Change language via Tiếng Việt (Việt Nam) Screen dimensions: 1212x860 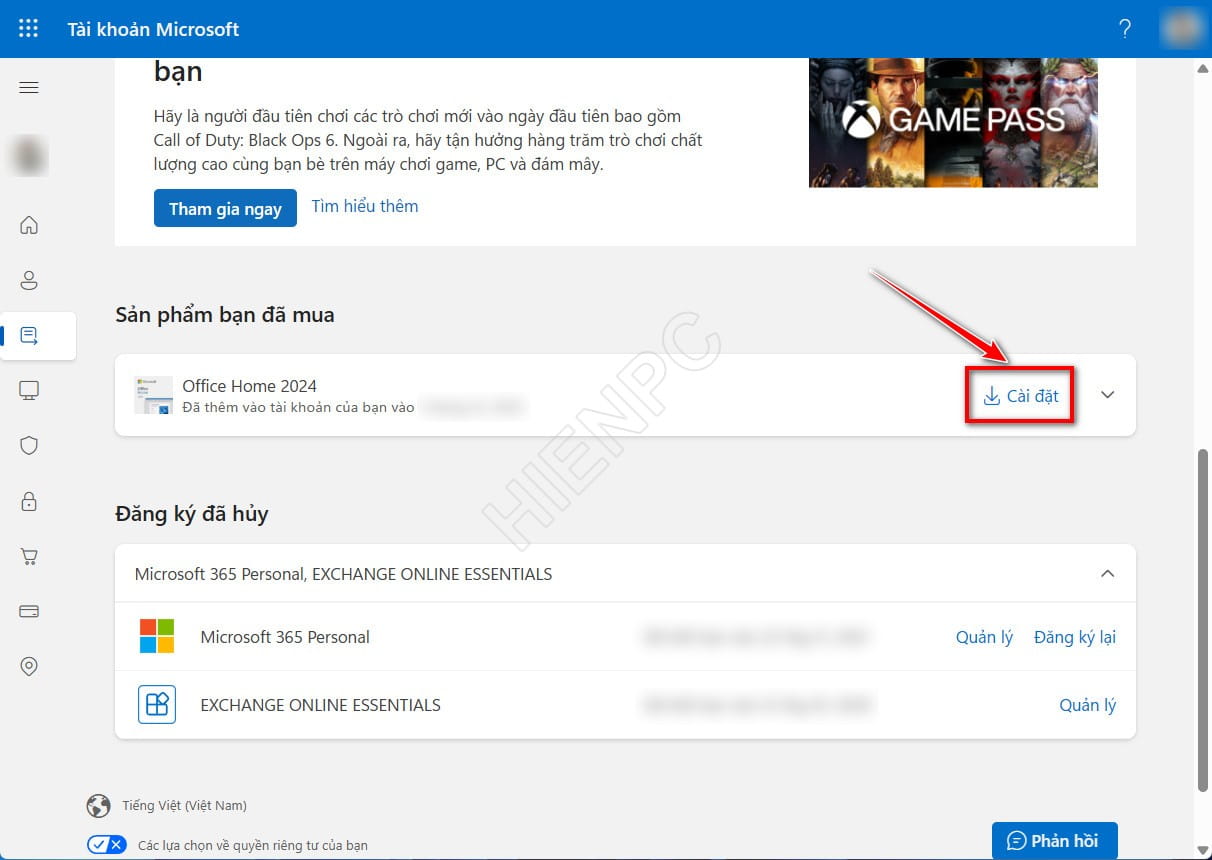184,805
